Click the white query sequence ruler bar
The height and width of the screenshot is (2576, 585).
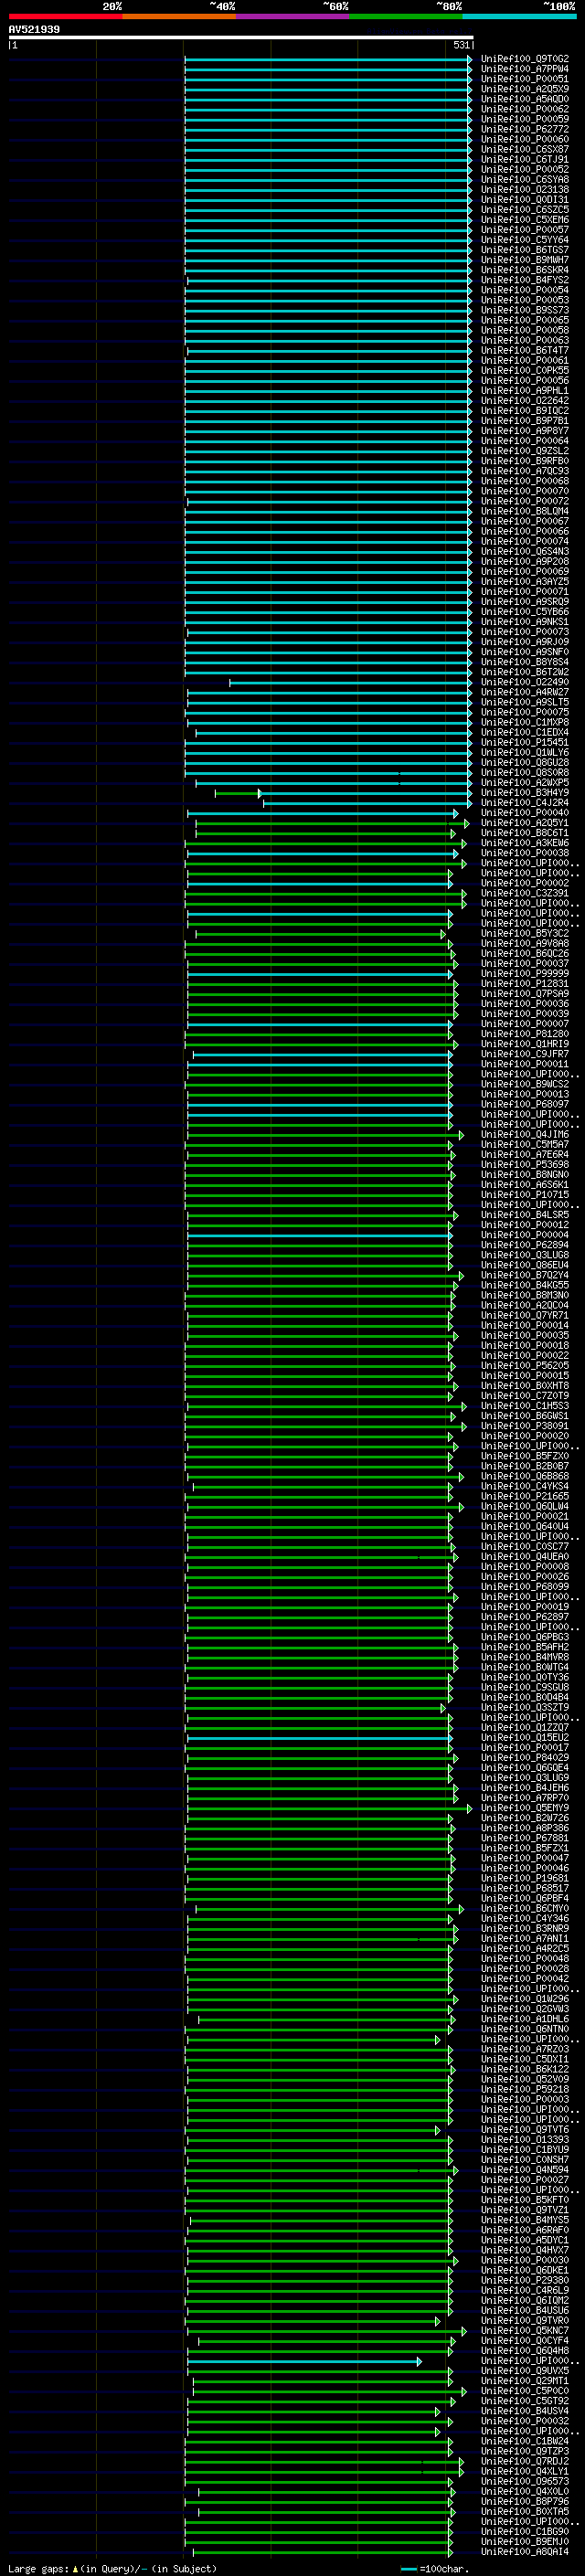241,37
